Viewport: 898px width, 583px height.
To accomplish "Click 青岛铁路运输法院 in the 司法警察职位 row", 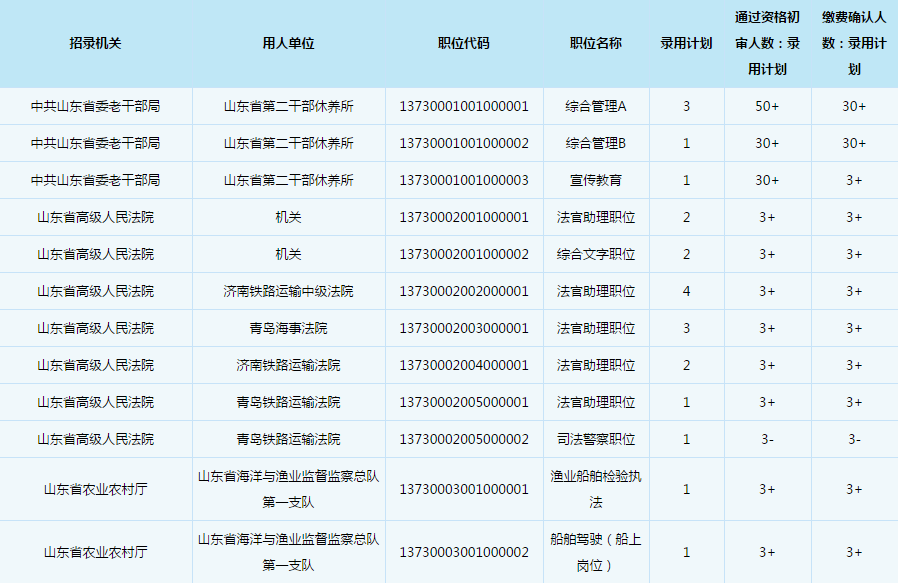I will (x=289, y=439).
